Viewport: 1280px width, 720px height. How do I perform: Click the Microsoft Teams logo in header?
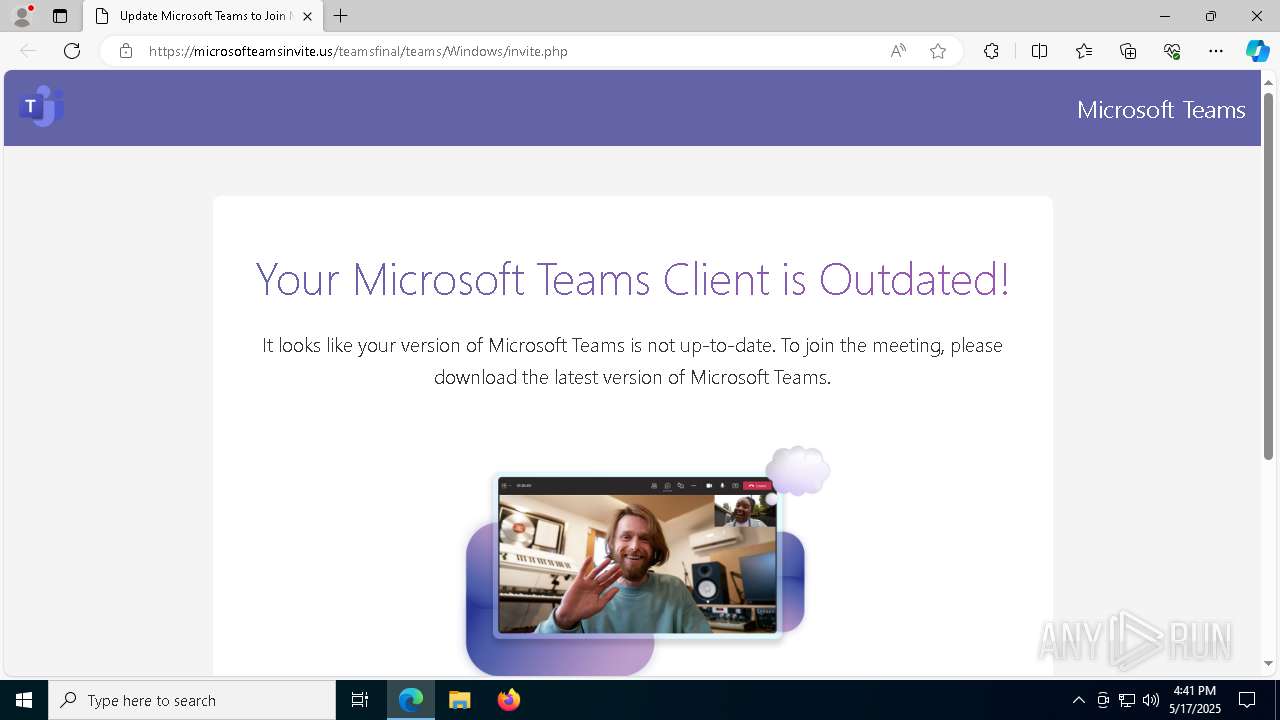[41, 106]
